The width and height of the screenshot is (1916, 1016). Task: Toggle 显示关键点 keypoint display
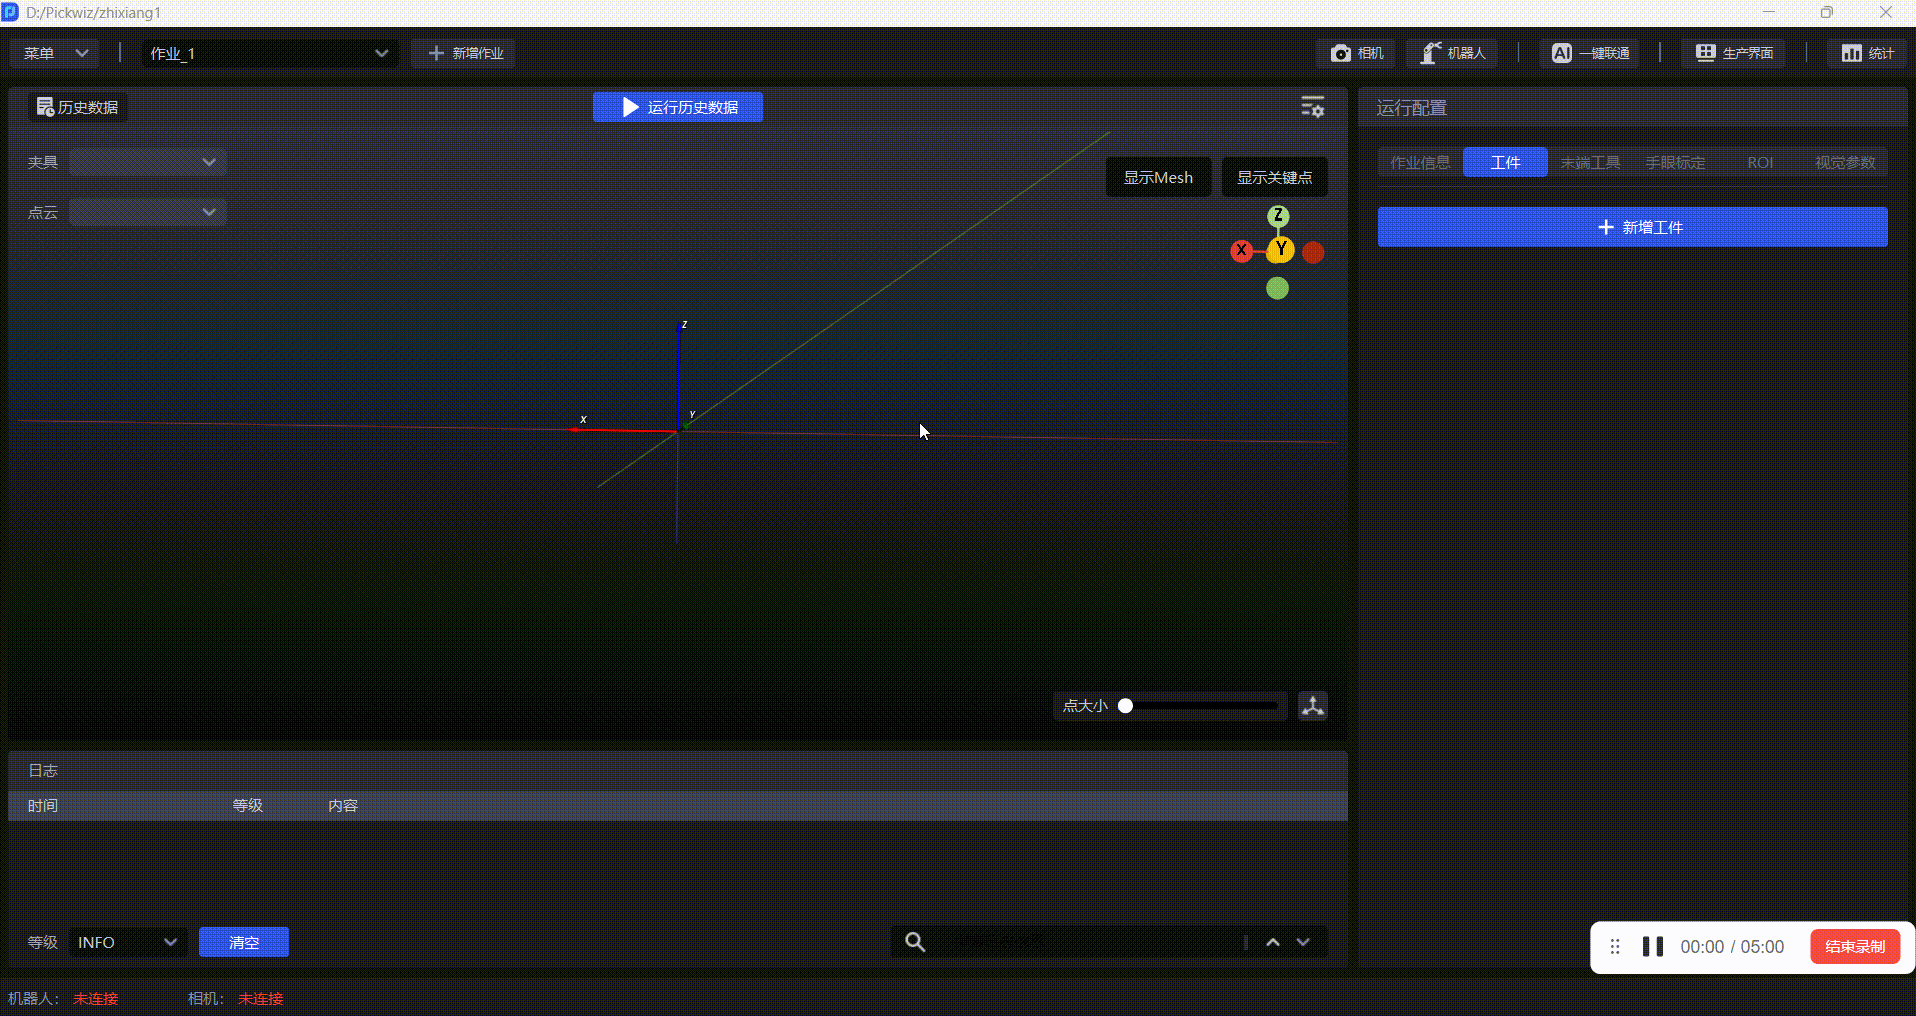tap(1274, 177)
